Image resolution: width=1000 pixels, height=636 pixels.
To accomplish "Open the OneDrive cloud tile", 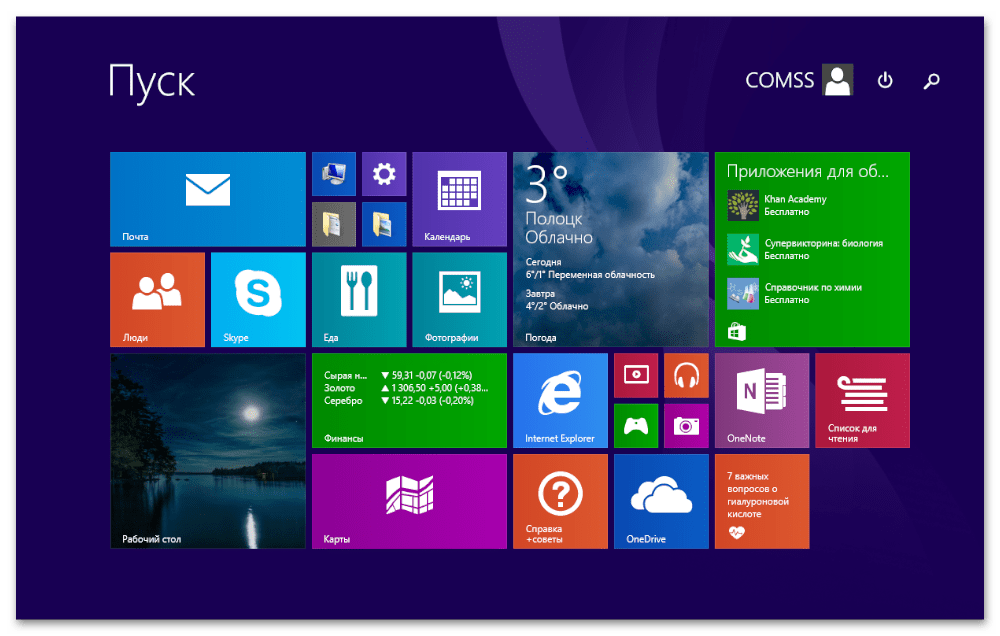I will point(661,501).
